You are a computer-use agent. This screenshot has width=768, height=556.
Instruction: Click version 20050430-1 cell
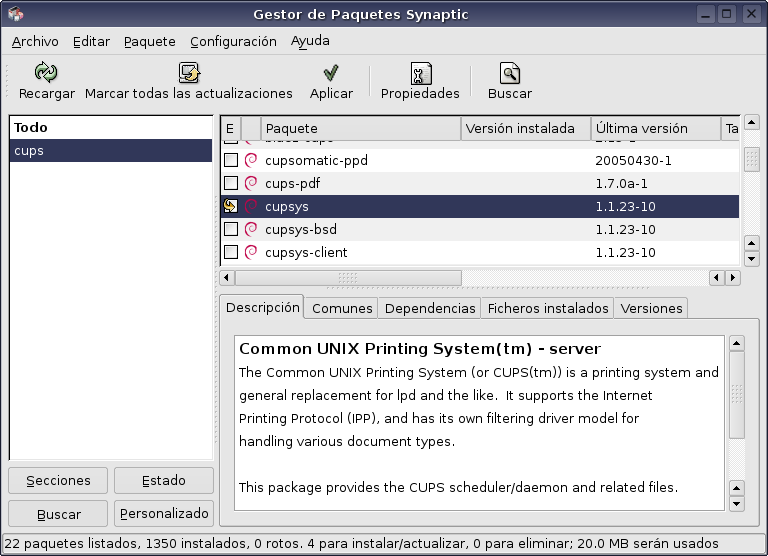click(x=633, y=161)
